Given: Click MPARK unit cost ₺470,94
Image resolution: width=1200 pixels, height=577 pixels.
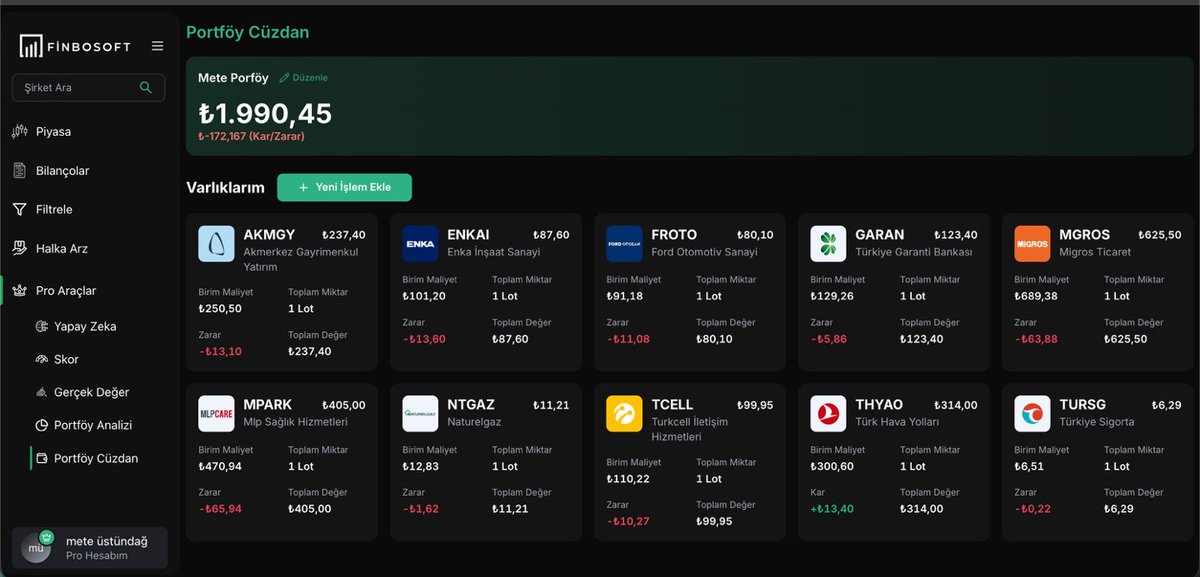Looking at the screenshot, I should pos(220,466).
